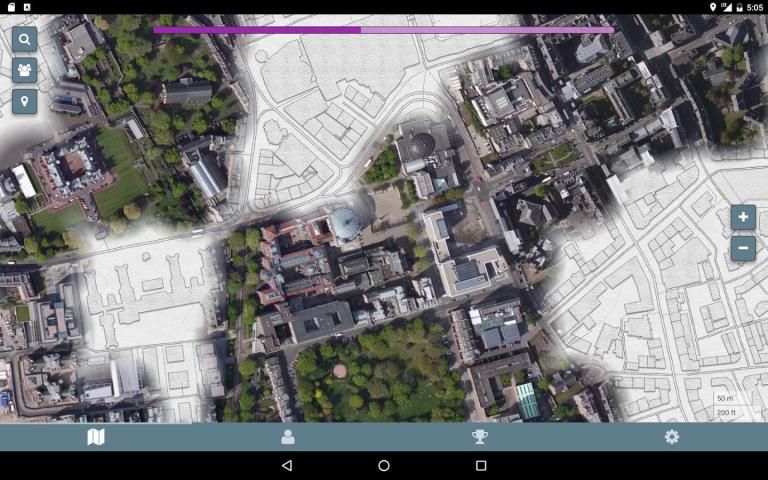Tap the 5:05 clock in status bar
The width and height of the screenshot is (768, 480).
[x=755, y=7]
